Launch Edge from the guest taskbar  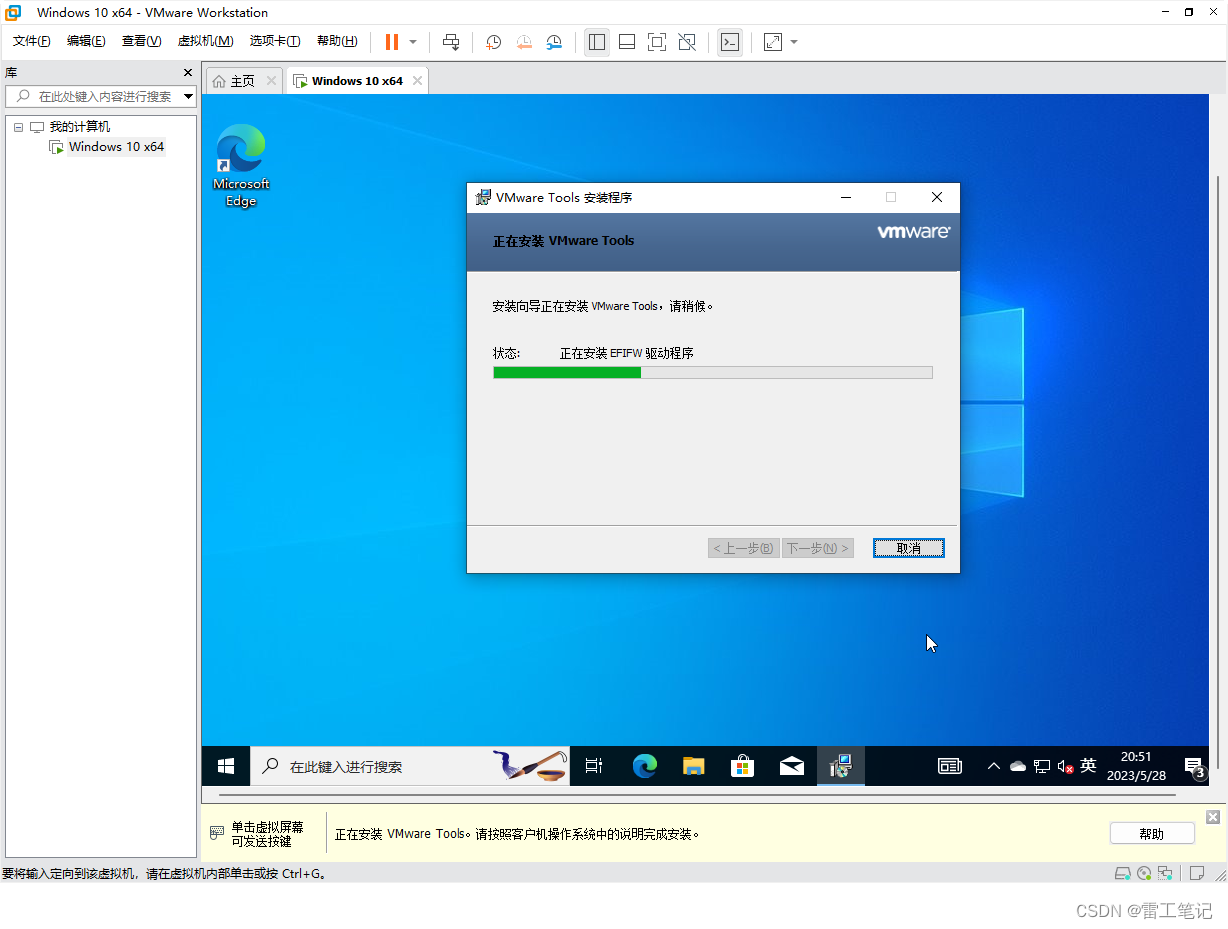point(645,766)
